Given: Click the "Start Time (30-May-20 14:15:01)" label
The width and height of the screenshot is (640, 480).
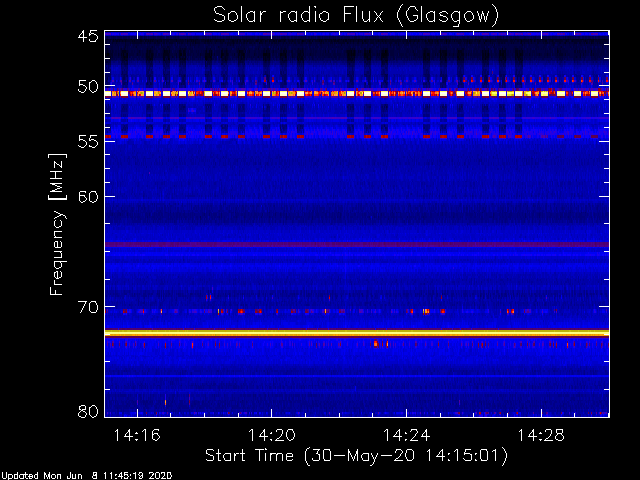Looking at the screenshot, I should click(356, 456).
